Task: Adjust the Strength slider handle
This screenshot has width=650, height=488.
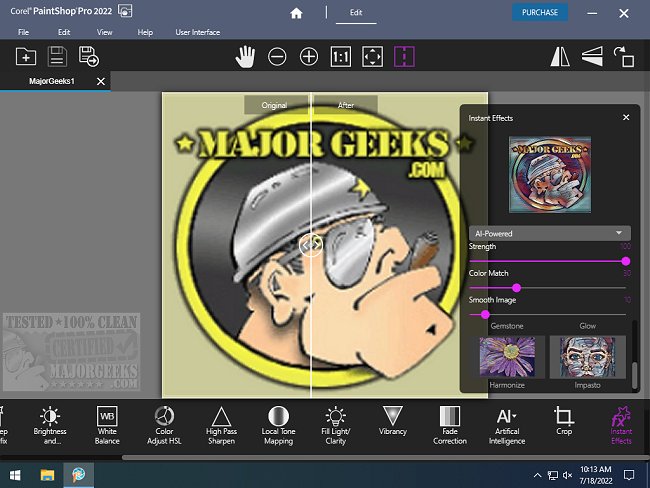Action: click(626, 261)
